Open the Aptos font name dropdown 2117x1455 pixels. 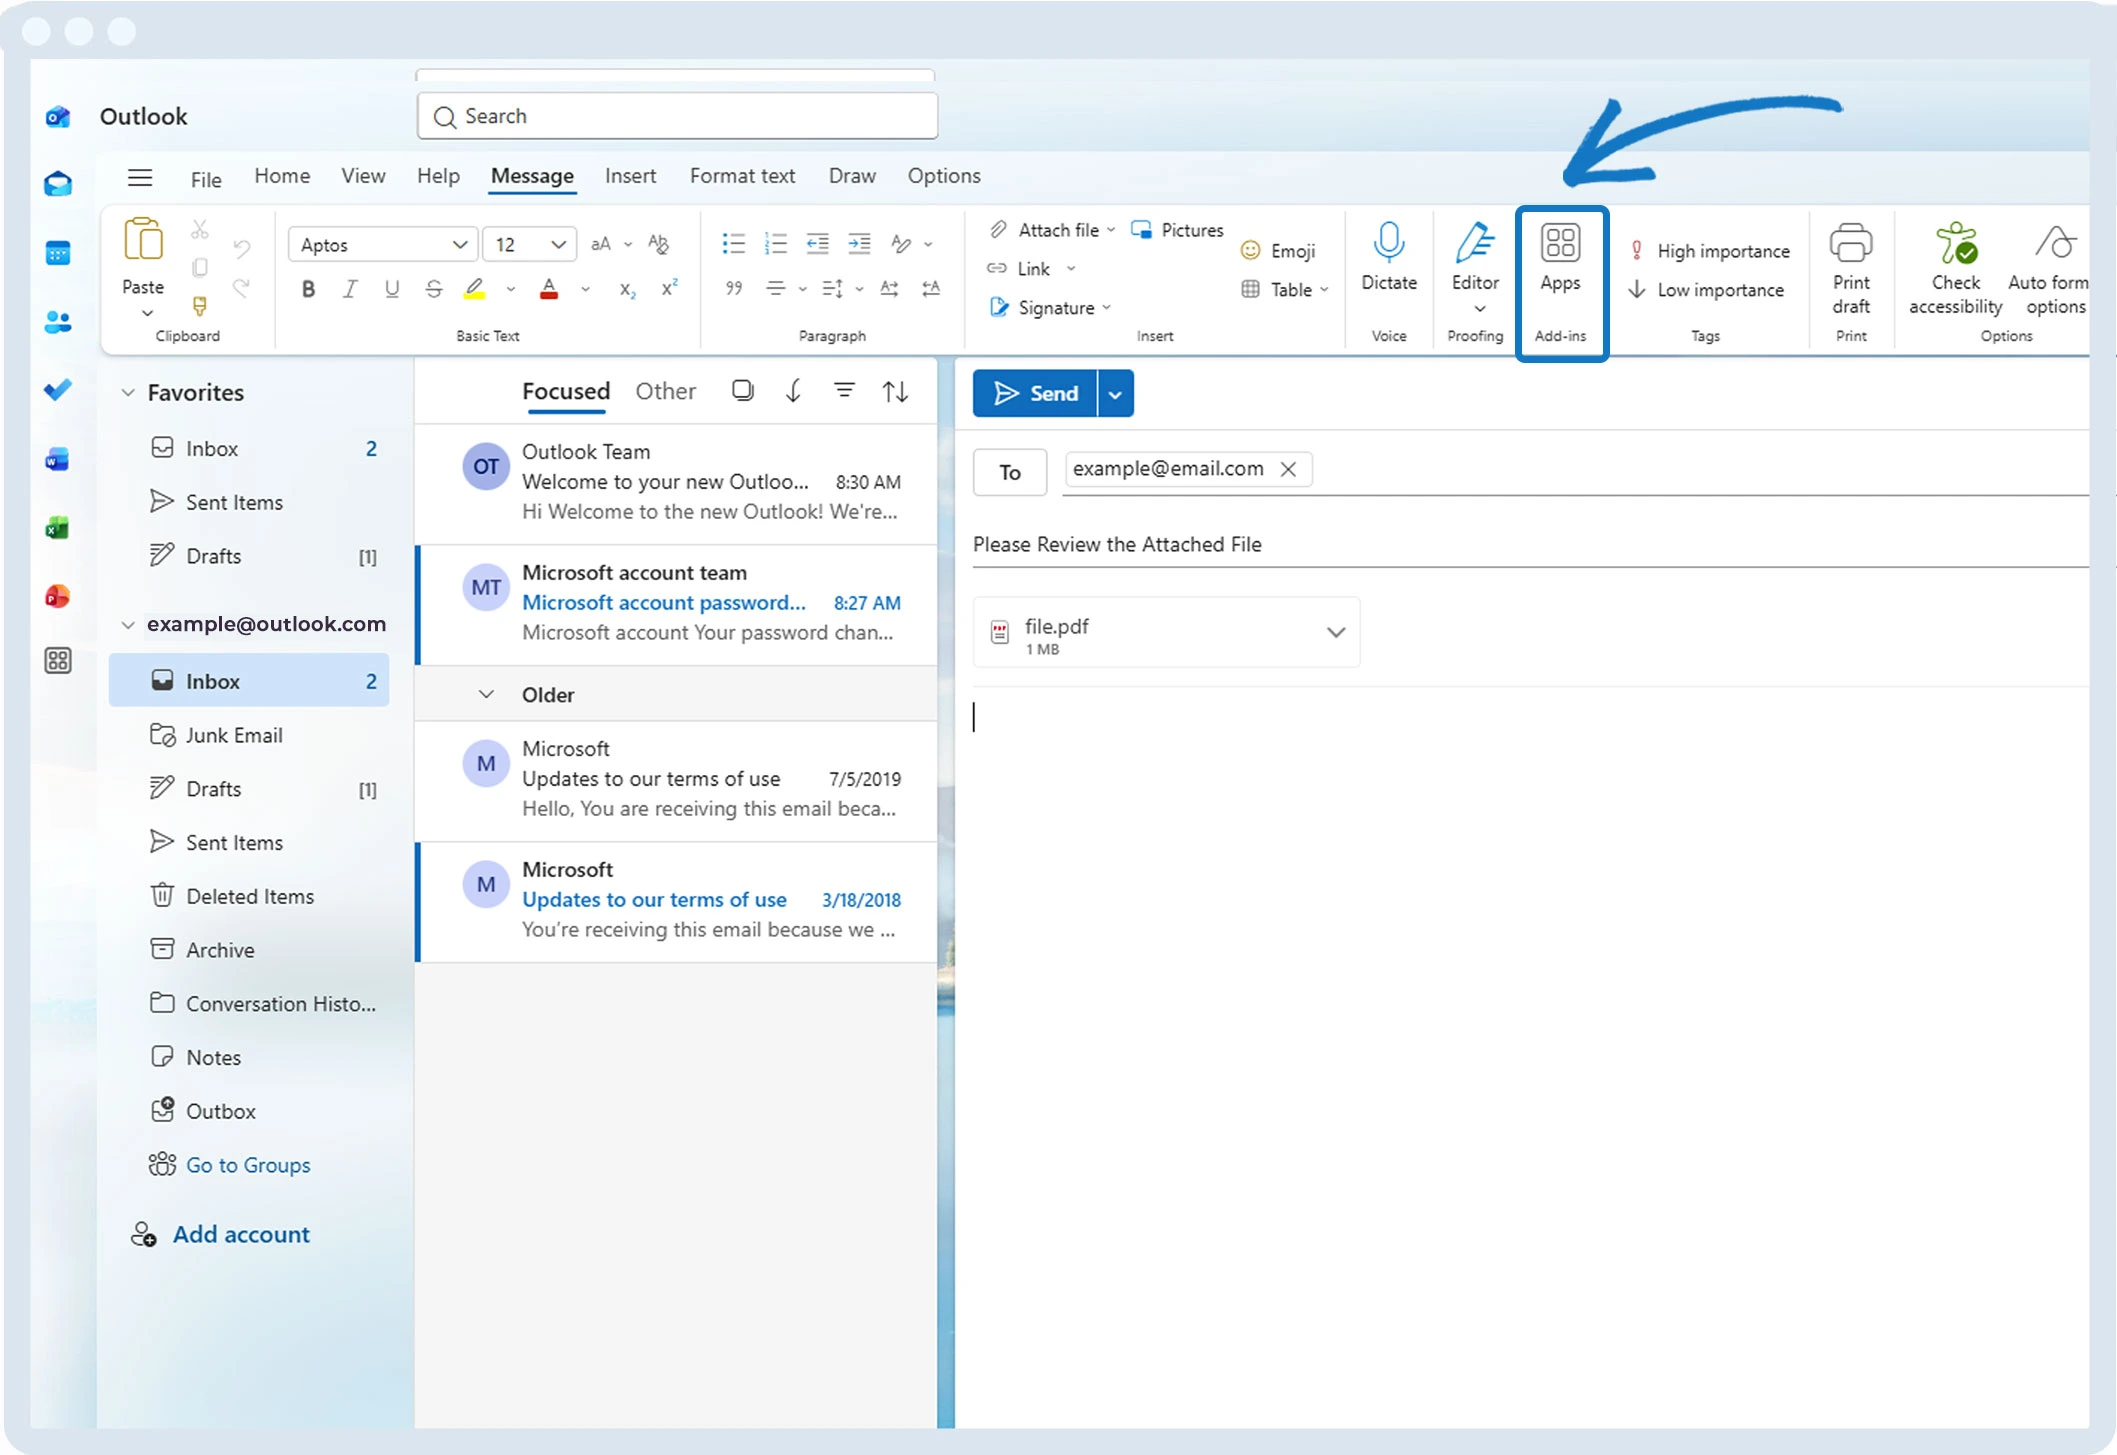[460, 245]
